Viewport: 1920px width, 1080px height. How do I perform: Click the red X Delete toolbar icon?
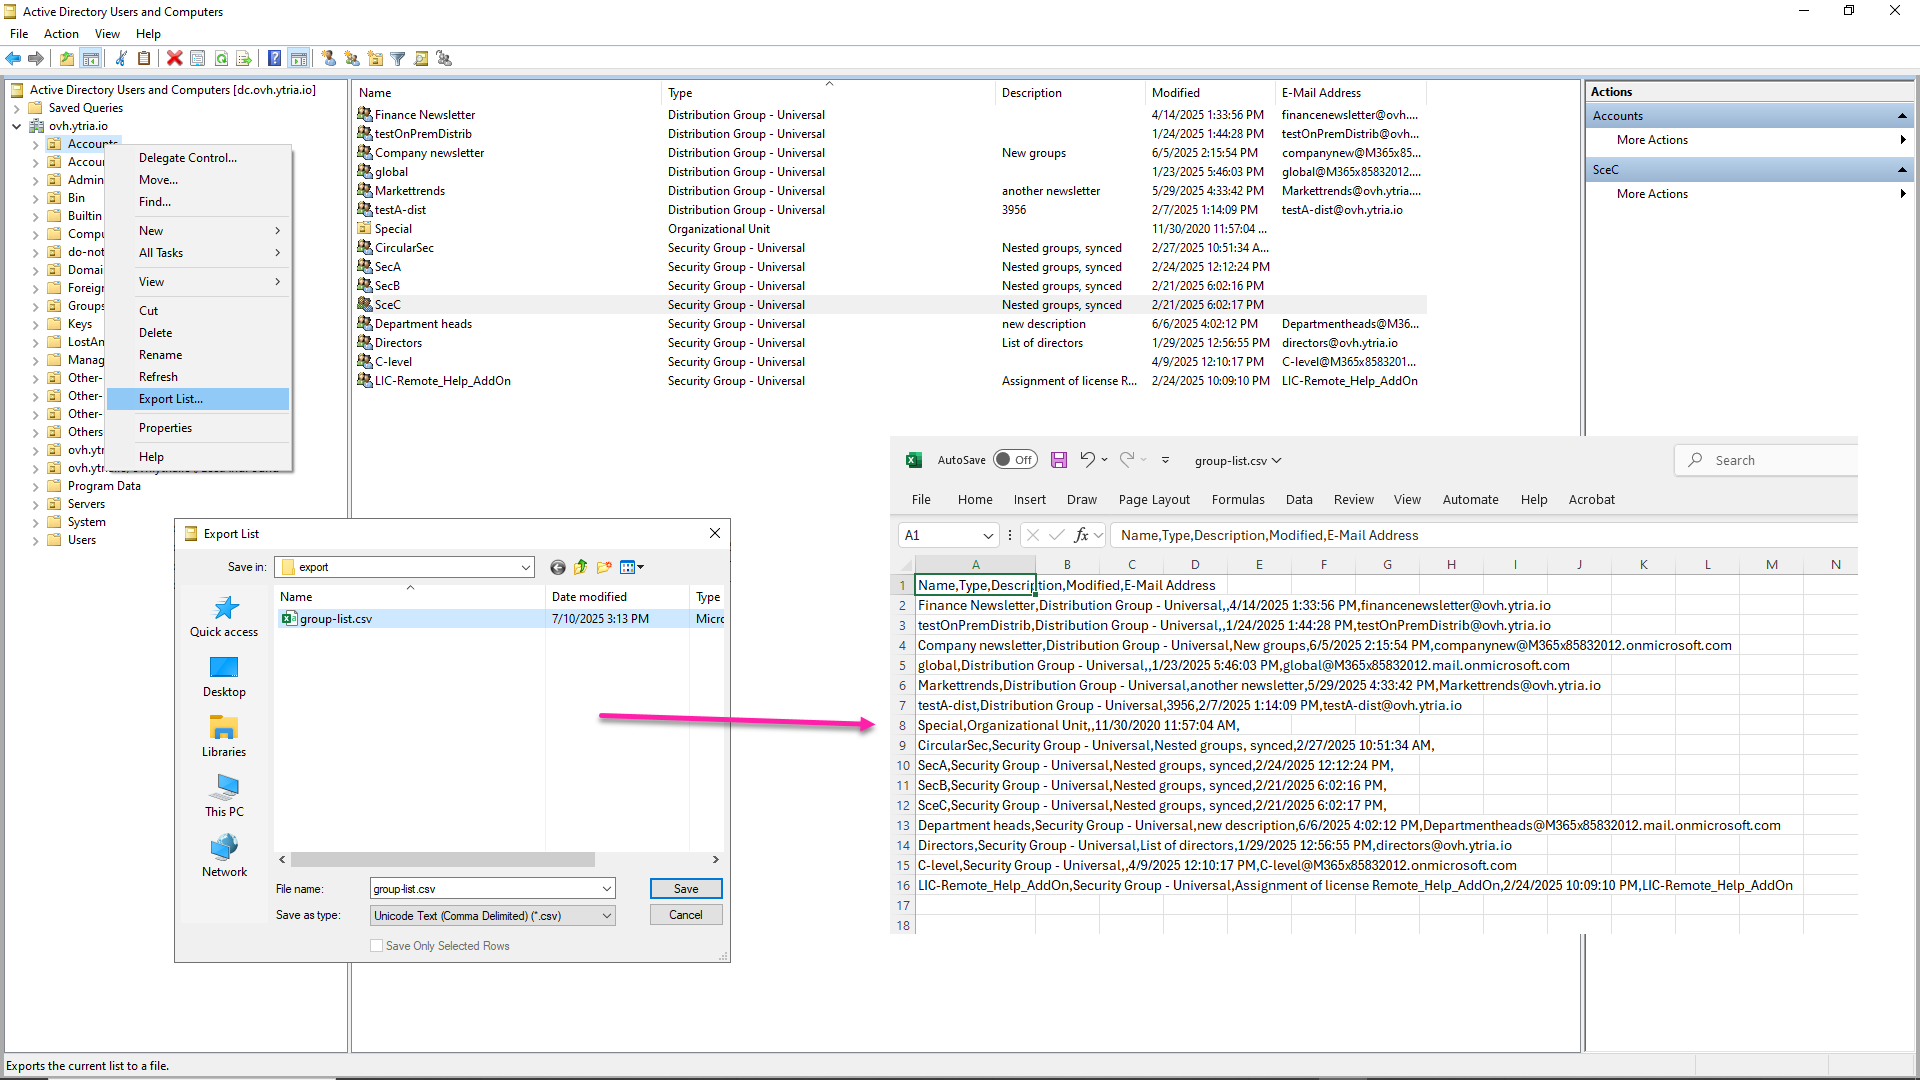pos(174,59)
